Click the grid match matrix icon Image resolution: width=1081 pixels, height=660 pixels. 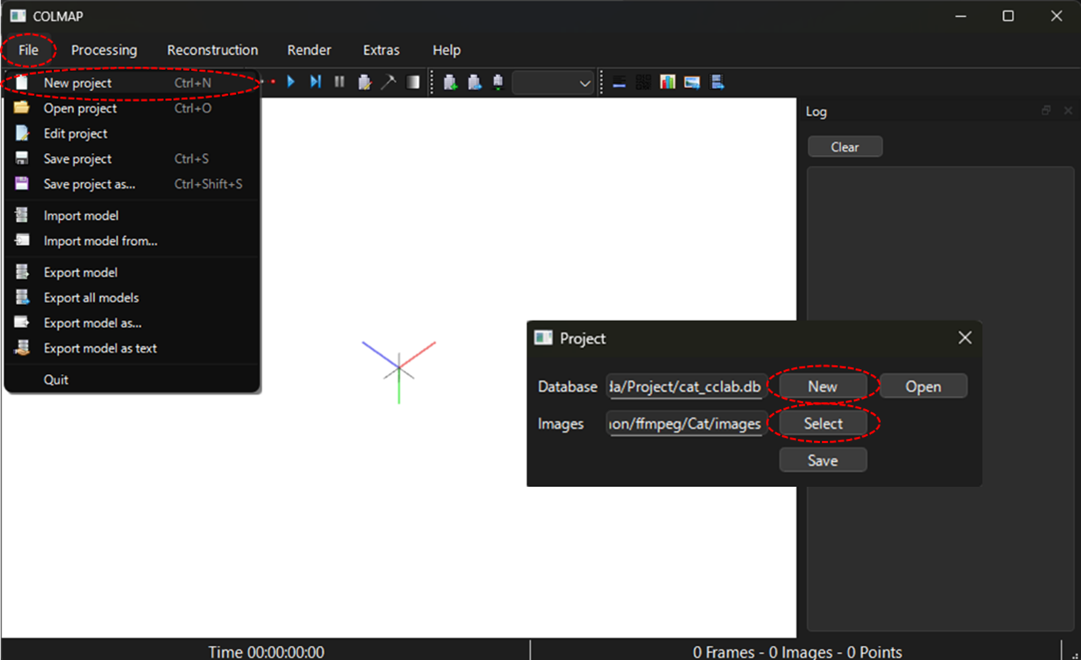pyautogui.click(x=643, y=82)
